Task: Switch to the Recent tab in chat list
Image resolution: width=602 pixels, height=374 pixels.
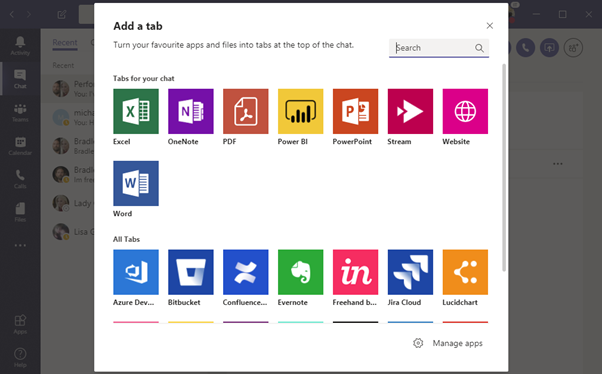Action: click(65, 43)
